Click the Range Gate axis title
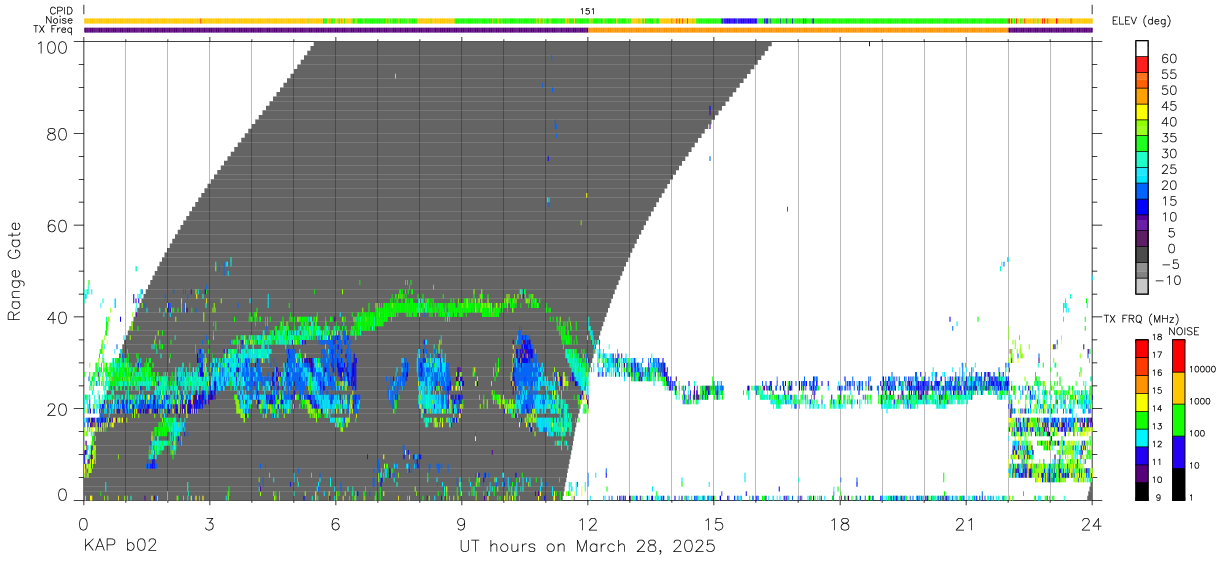Viewport: 1228px width, 567px height. pos(15,271)
